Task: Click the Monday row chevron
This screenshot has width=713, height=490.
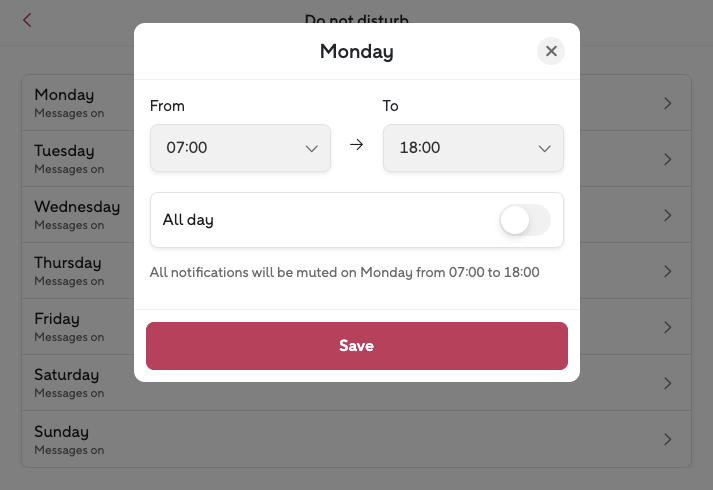Action: 668,103
